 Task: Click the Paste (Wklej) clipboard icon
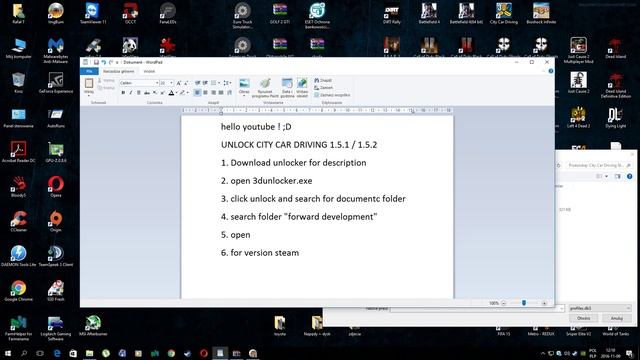tap(89, 83)
